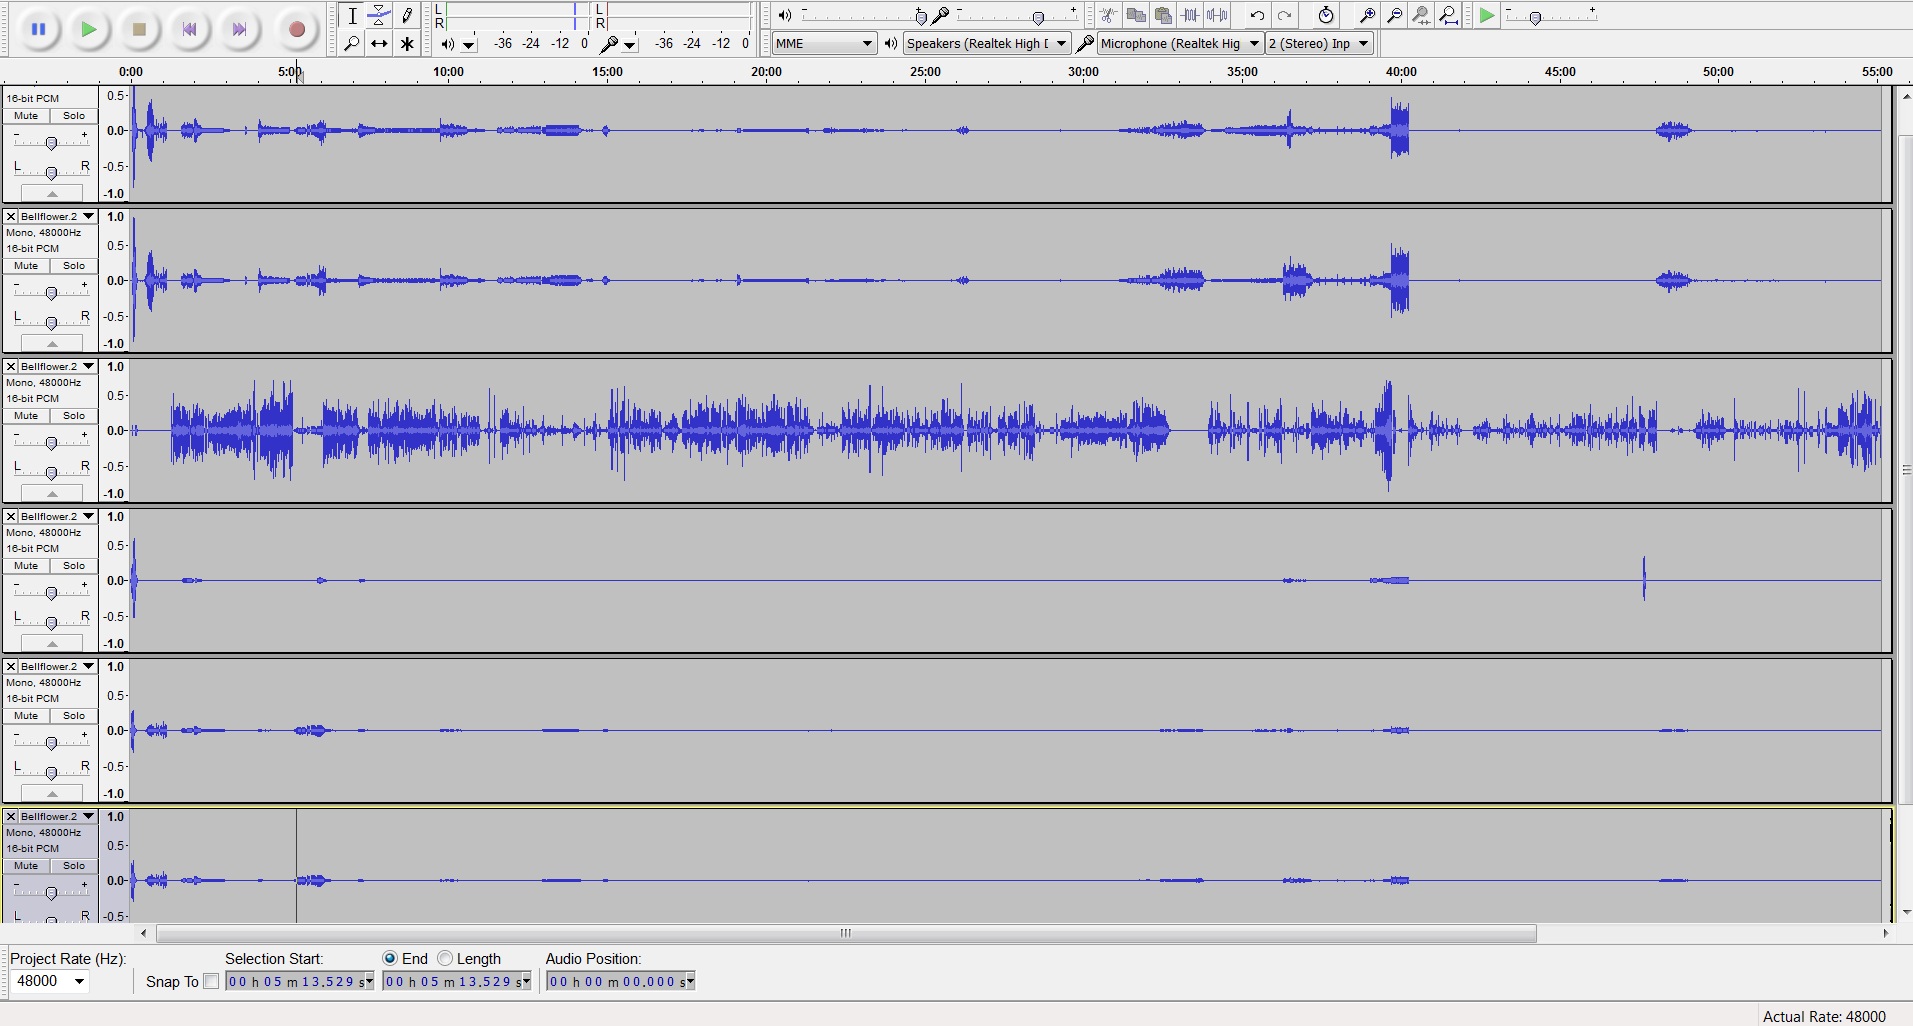Click Fit Project in window icon
This screenshot has height=1026, width=1913.
coord(1448,15)
